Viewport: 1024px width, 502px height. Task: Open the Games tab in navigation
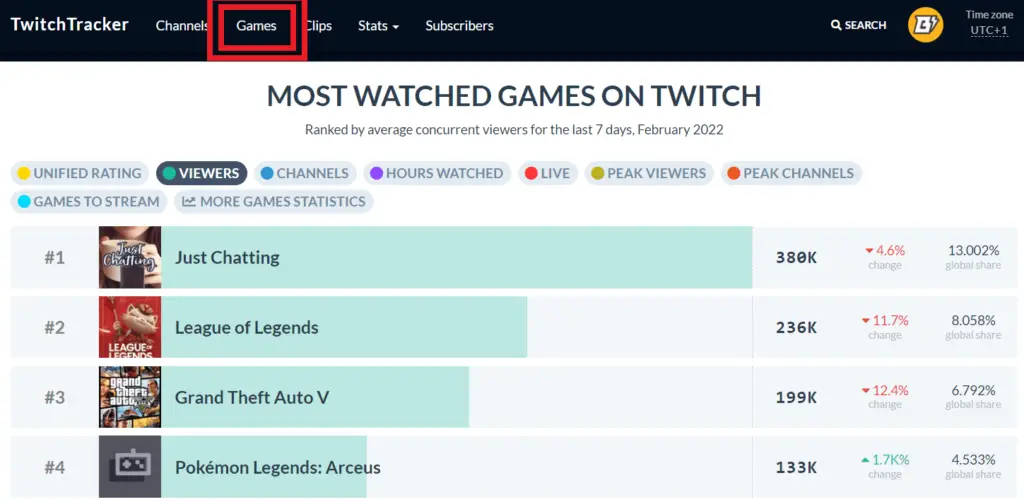click(257, 26)
